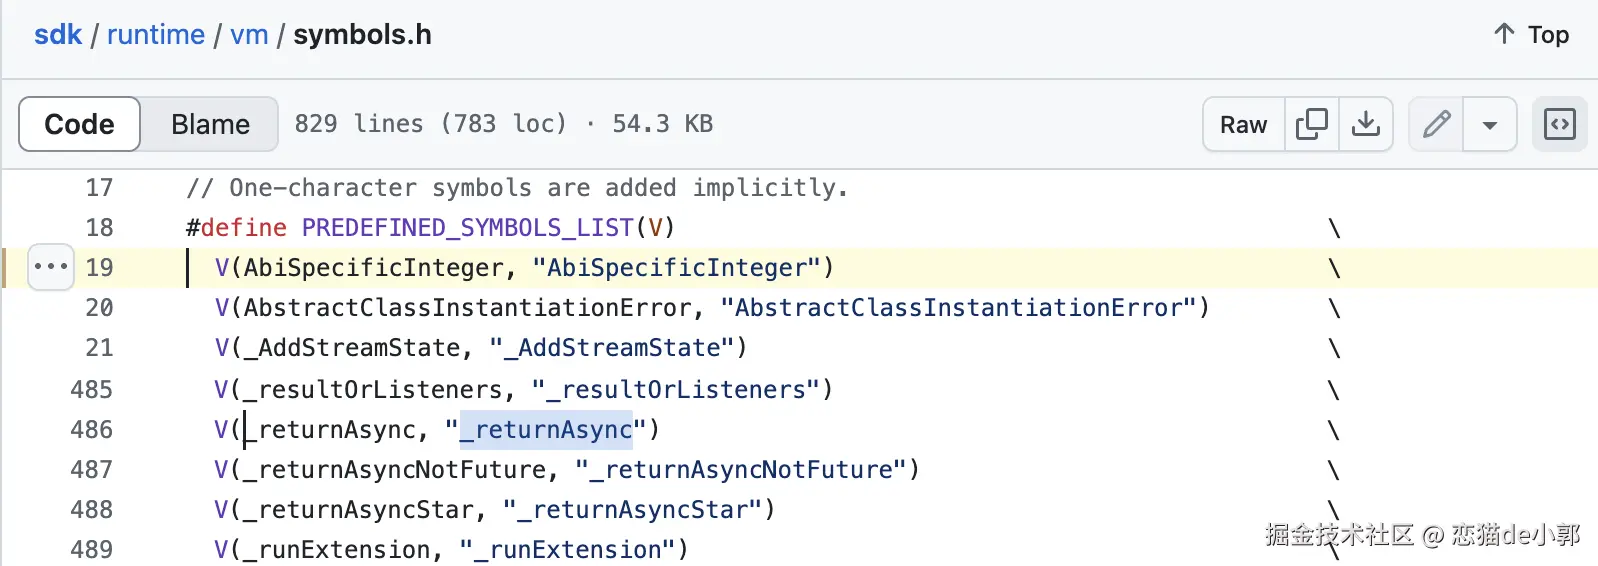The width and height of the screenshot is (1598, 566).
Task: Expand more edit options dropdown
Action: tap(1489, 124)
